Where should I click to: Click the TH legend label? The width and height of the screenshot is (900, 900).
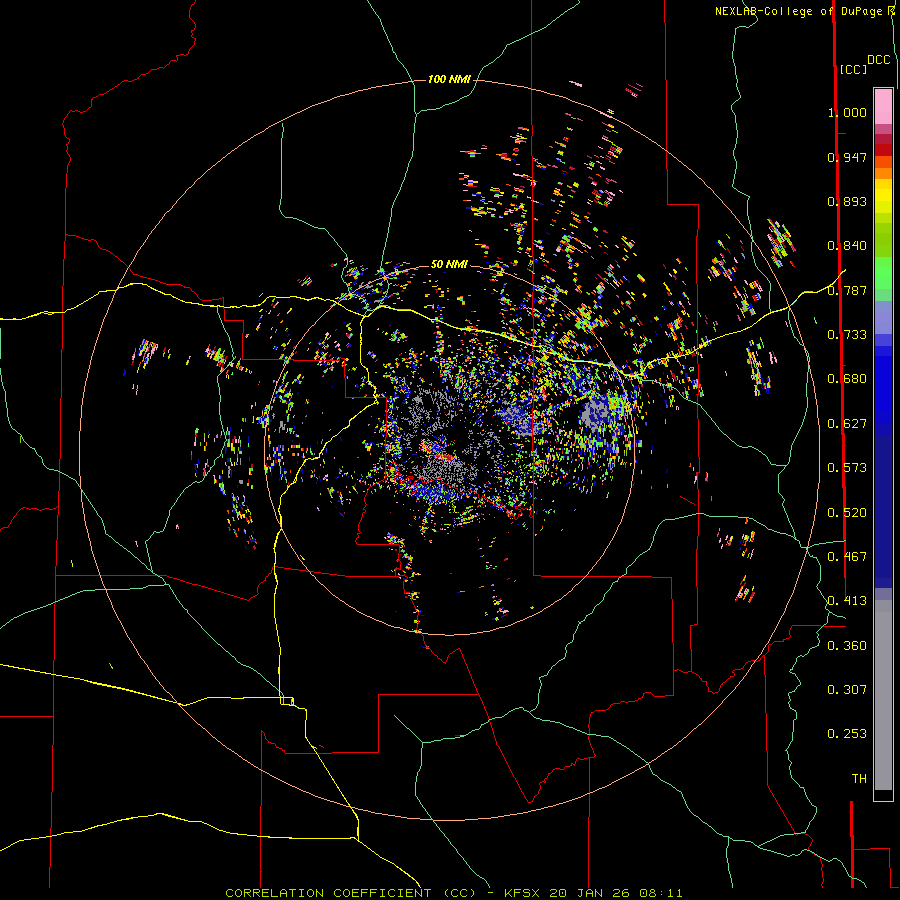(859, 779)
